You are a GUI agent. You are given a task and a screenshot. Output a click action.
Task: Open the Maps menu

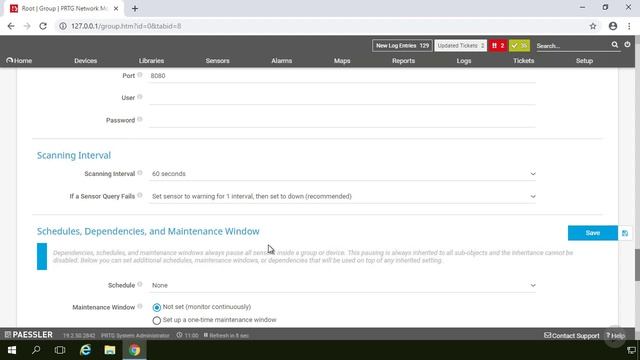click(342, 60)
